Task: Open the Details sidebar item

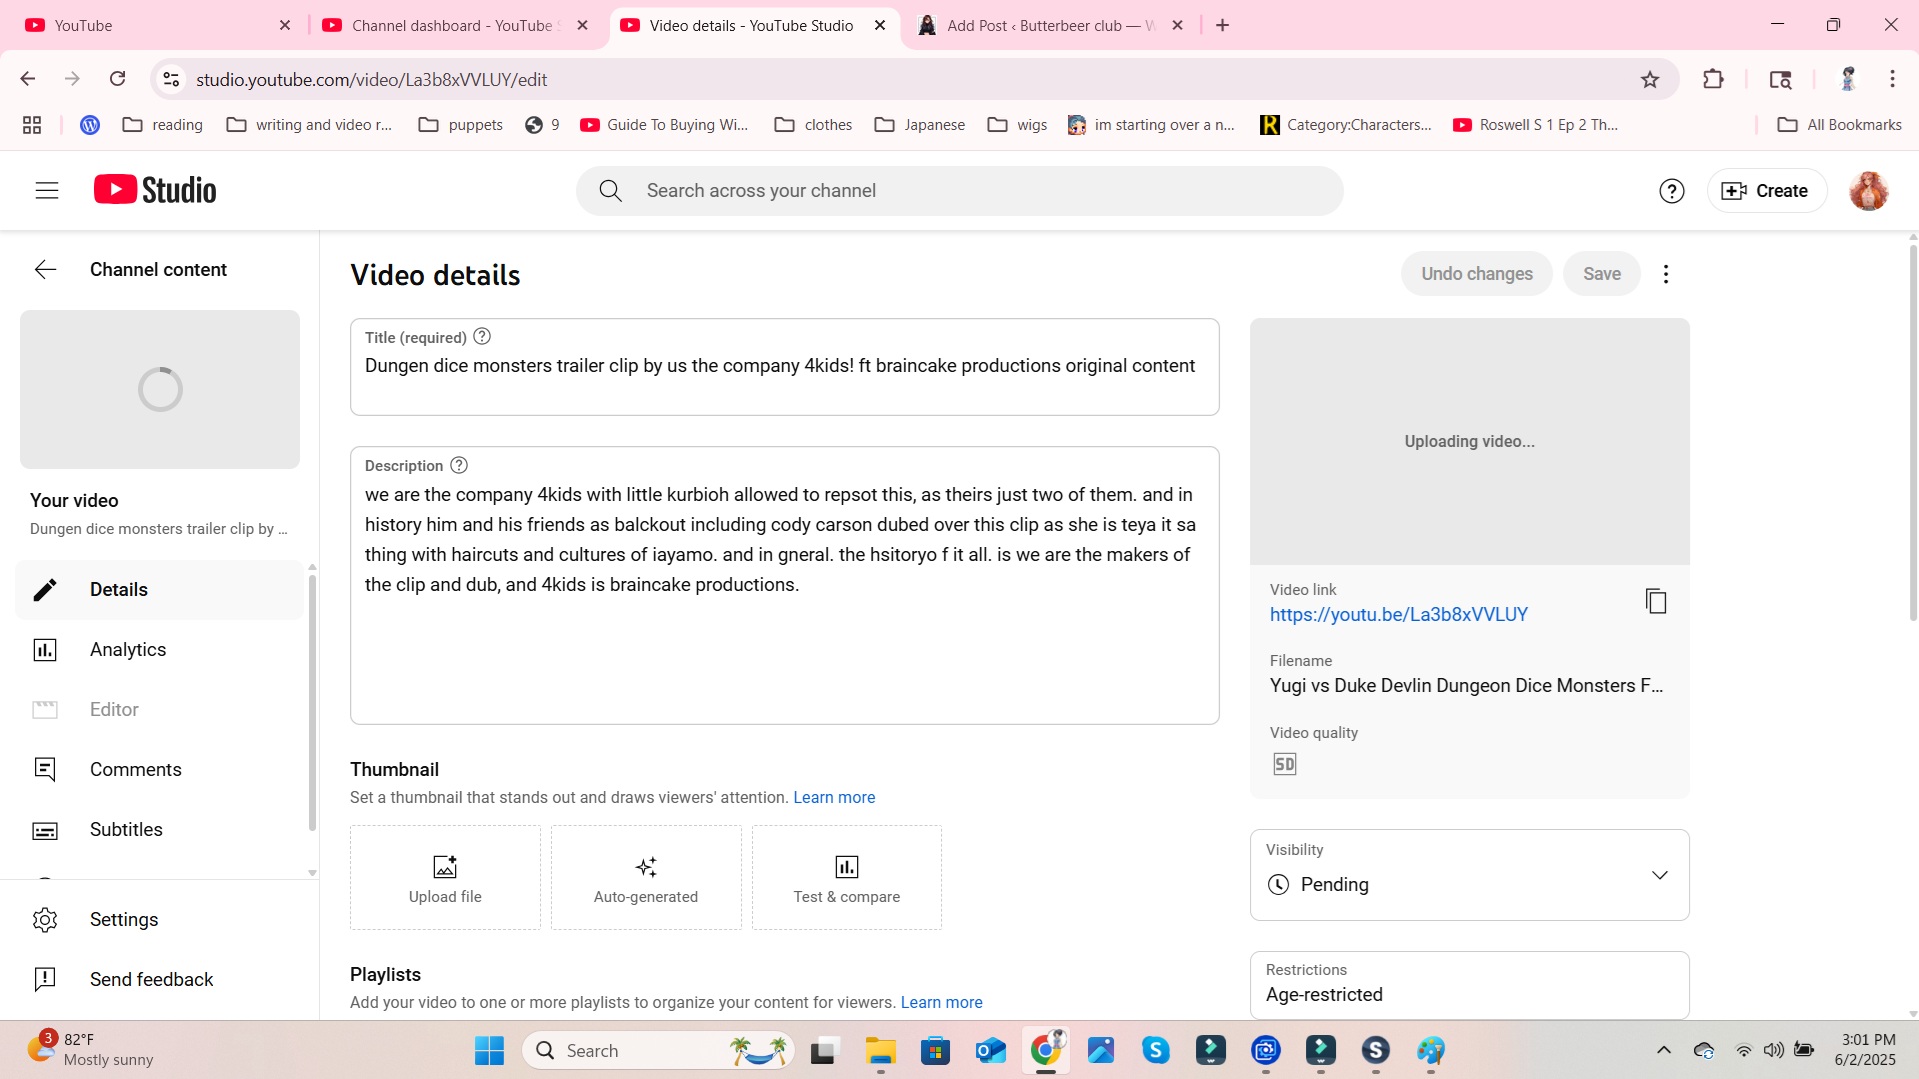Action: [160, 590]
